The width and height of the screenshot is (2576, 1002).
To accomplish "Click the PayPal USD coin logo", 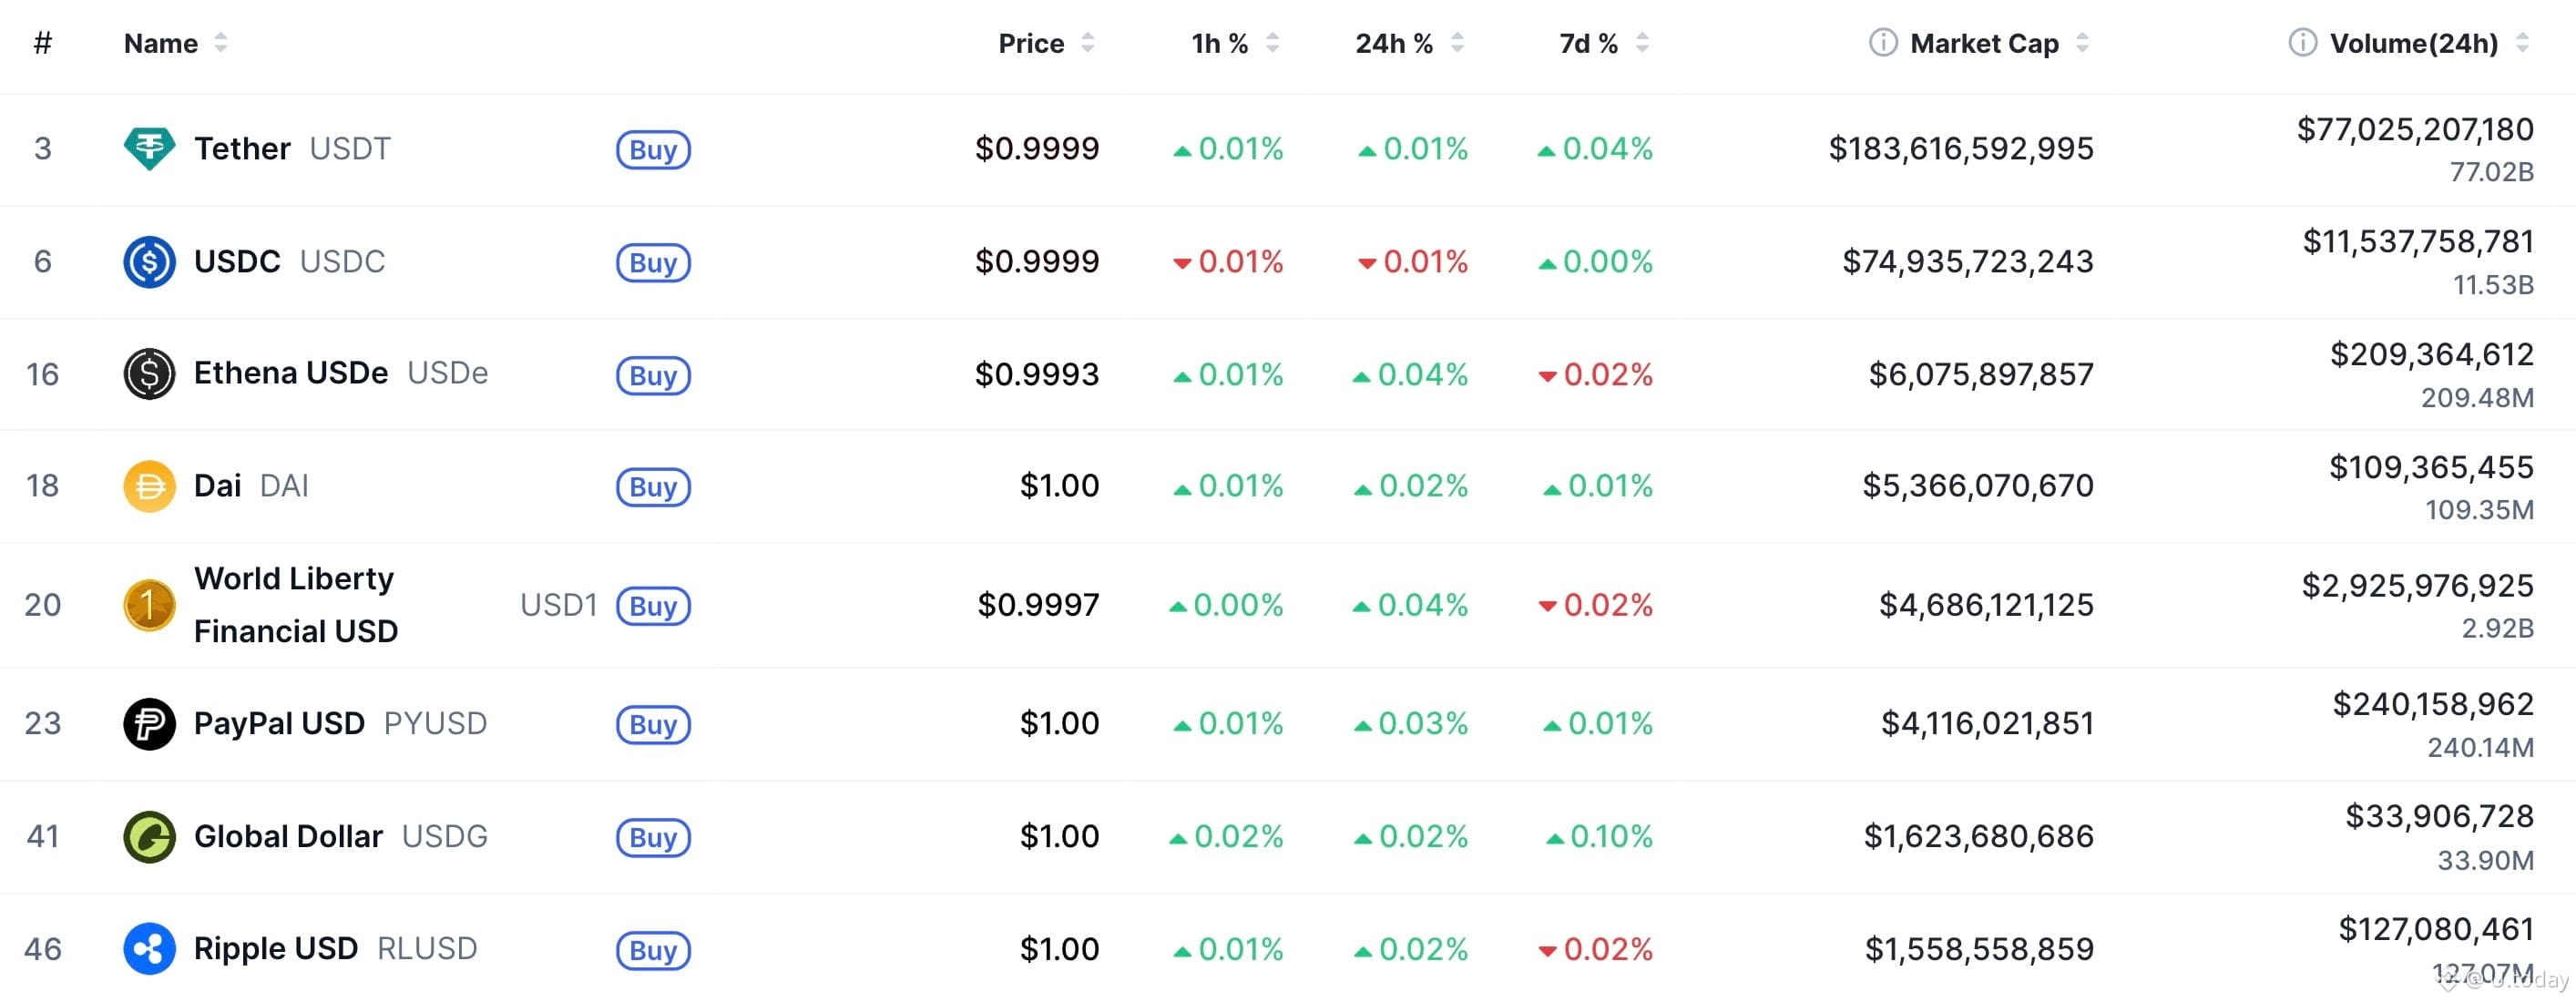I will pyautogui.click(x=149, y=723).
